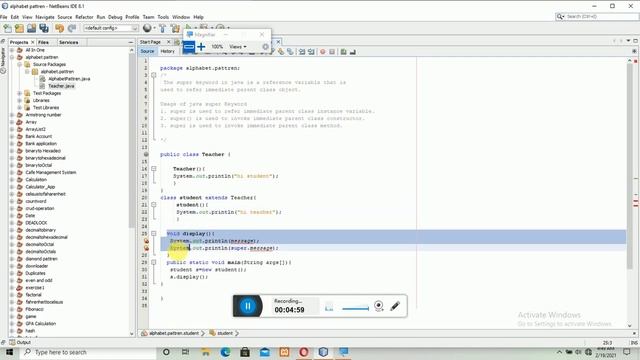This screenshot has height=360, width=640.
Task: Click the New Project toolbar icon
Action: [19, 28]
